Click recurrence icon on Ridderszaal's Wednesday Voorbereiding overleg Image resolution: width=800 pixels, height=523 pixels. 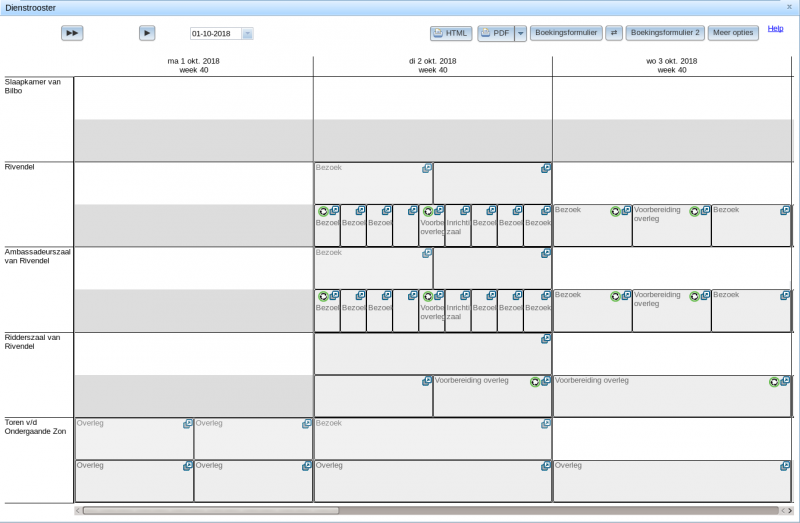pos(774,382)
